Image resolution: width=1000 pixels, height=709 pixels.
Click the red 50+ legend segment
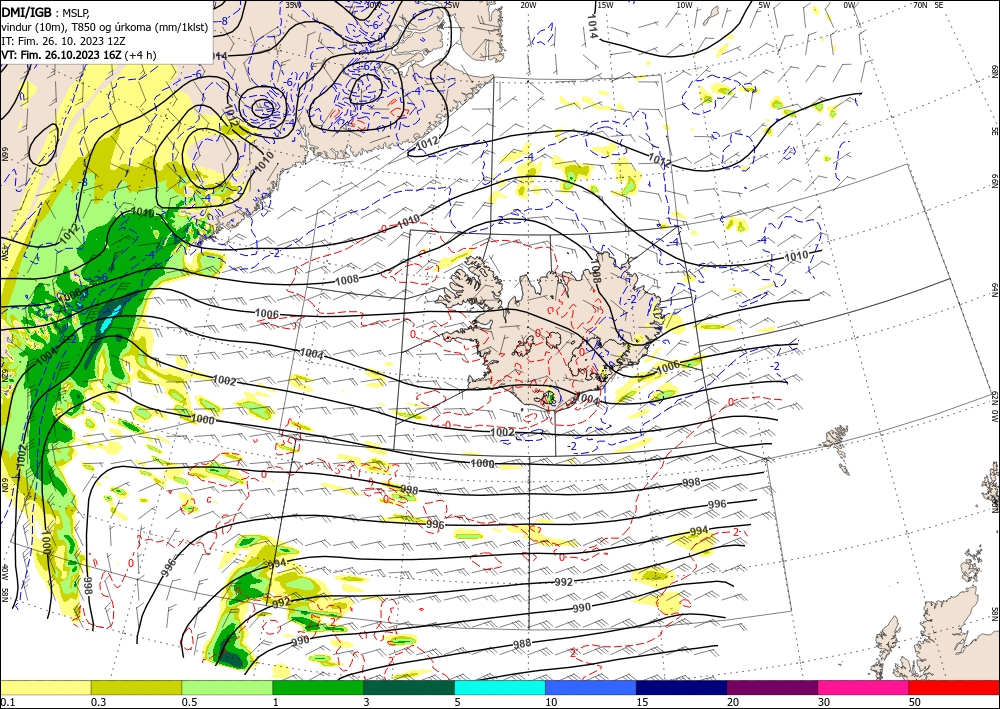[x=954, y=687]
